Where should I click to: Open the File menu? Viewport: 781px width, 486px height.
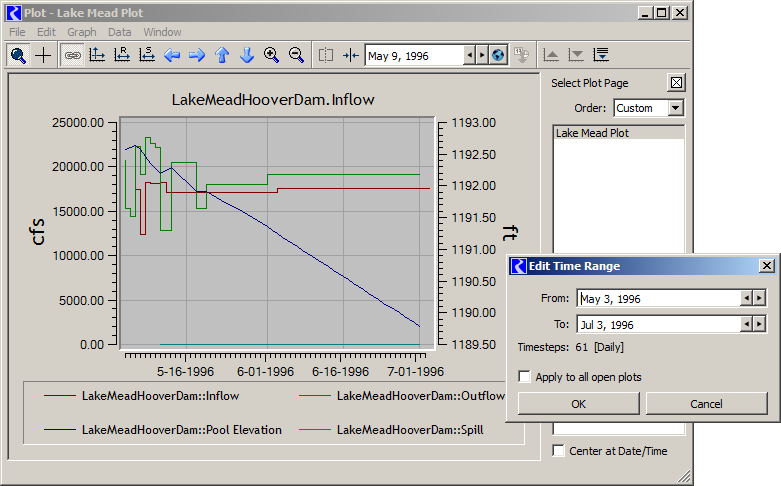(x=17, y=32)
